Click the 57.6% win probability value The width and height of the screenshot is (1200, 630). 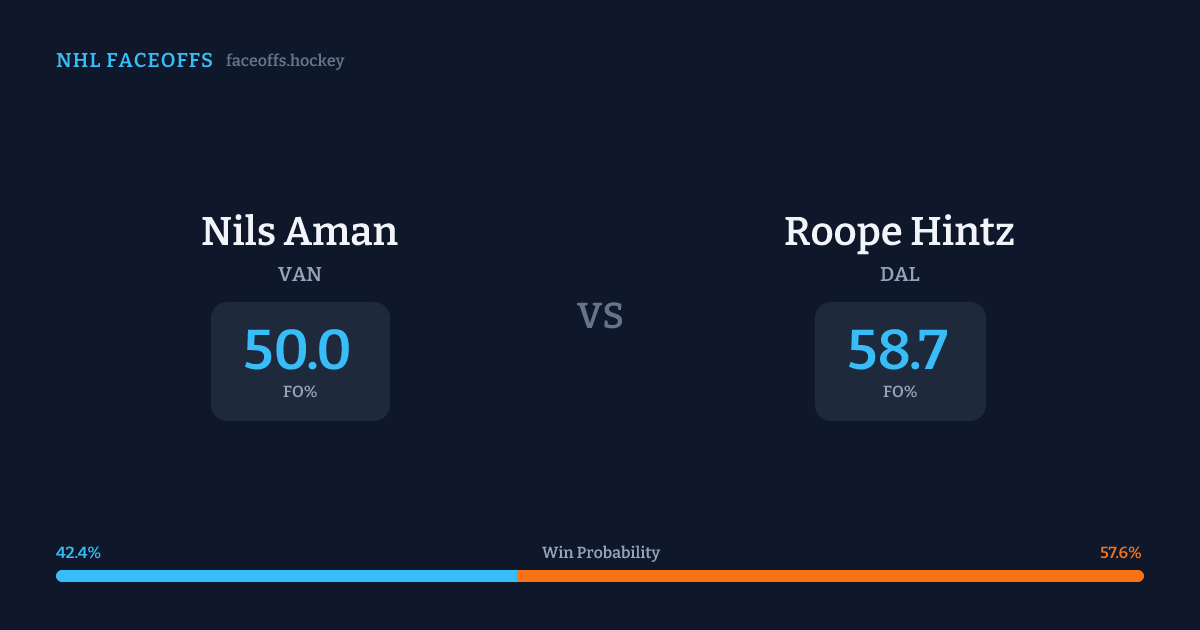point(1120,552)
